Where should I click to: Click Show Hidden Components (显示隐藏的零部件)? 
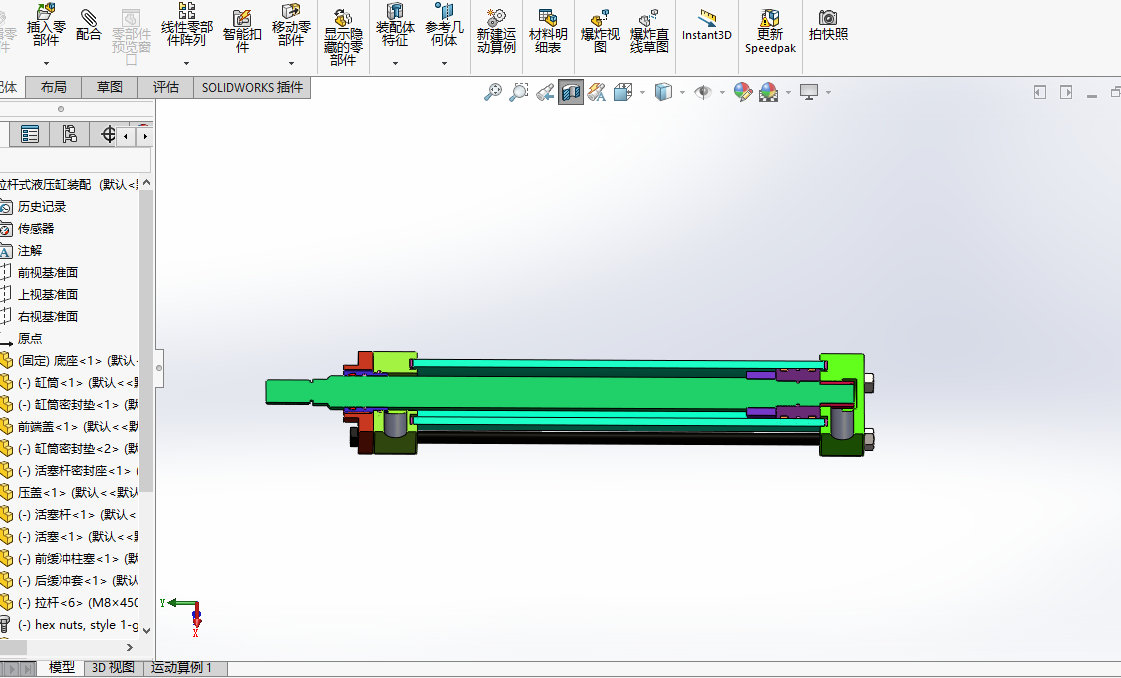tap(343, 37)
